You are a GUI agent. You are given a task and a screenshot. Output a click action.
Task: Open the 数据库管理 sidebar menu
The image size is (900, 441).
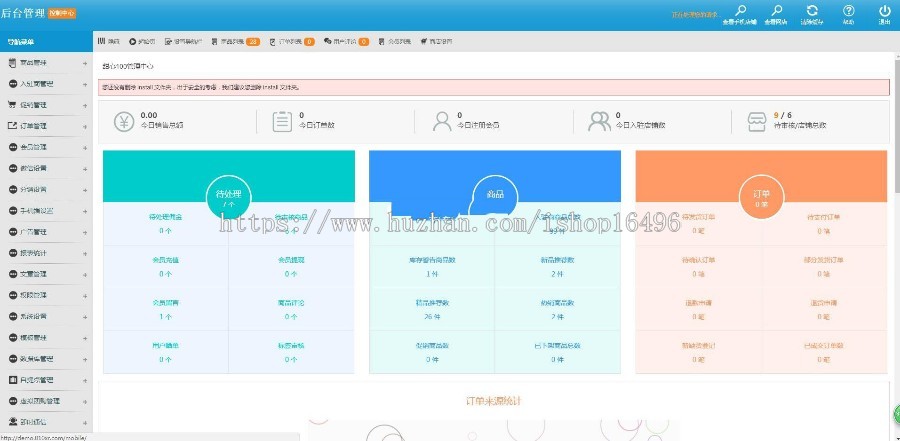(x=46, y=359)
